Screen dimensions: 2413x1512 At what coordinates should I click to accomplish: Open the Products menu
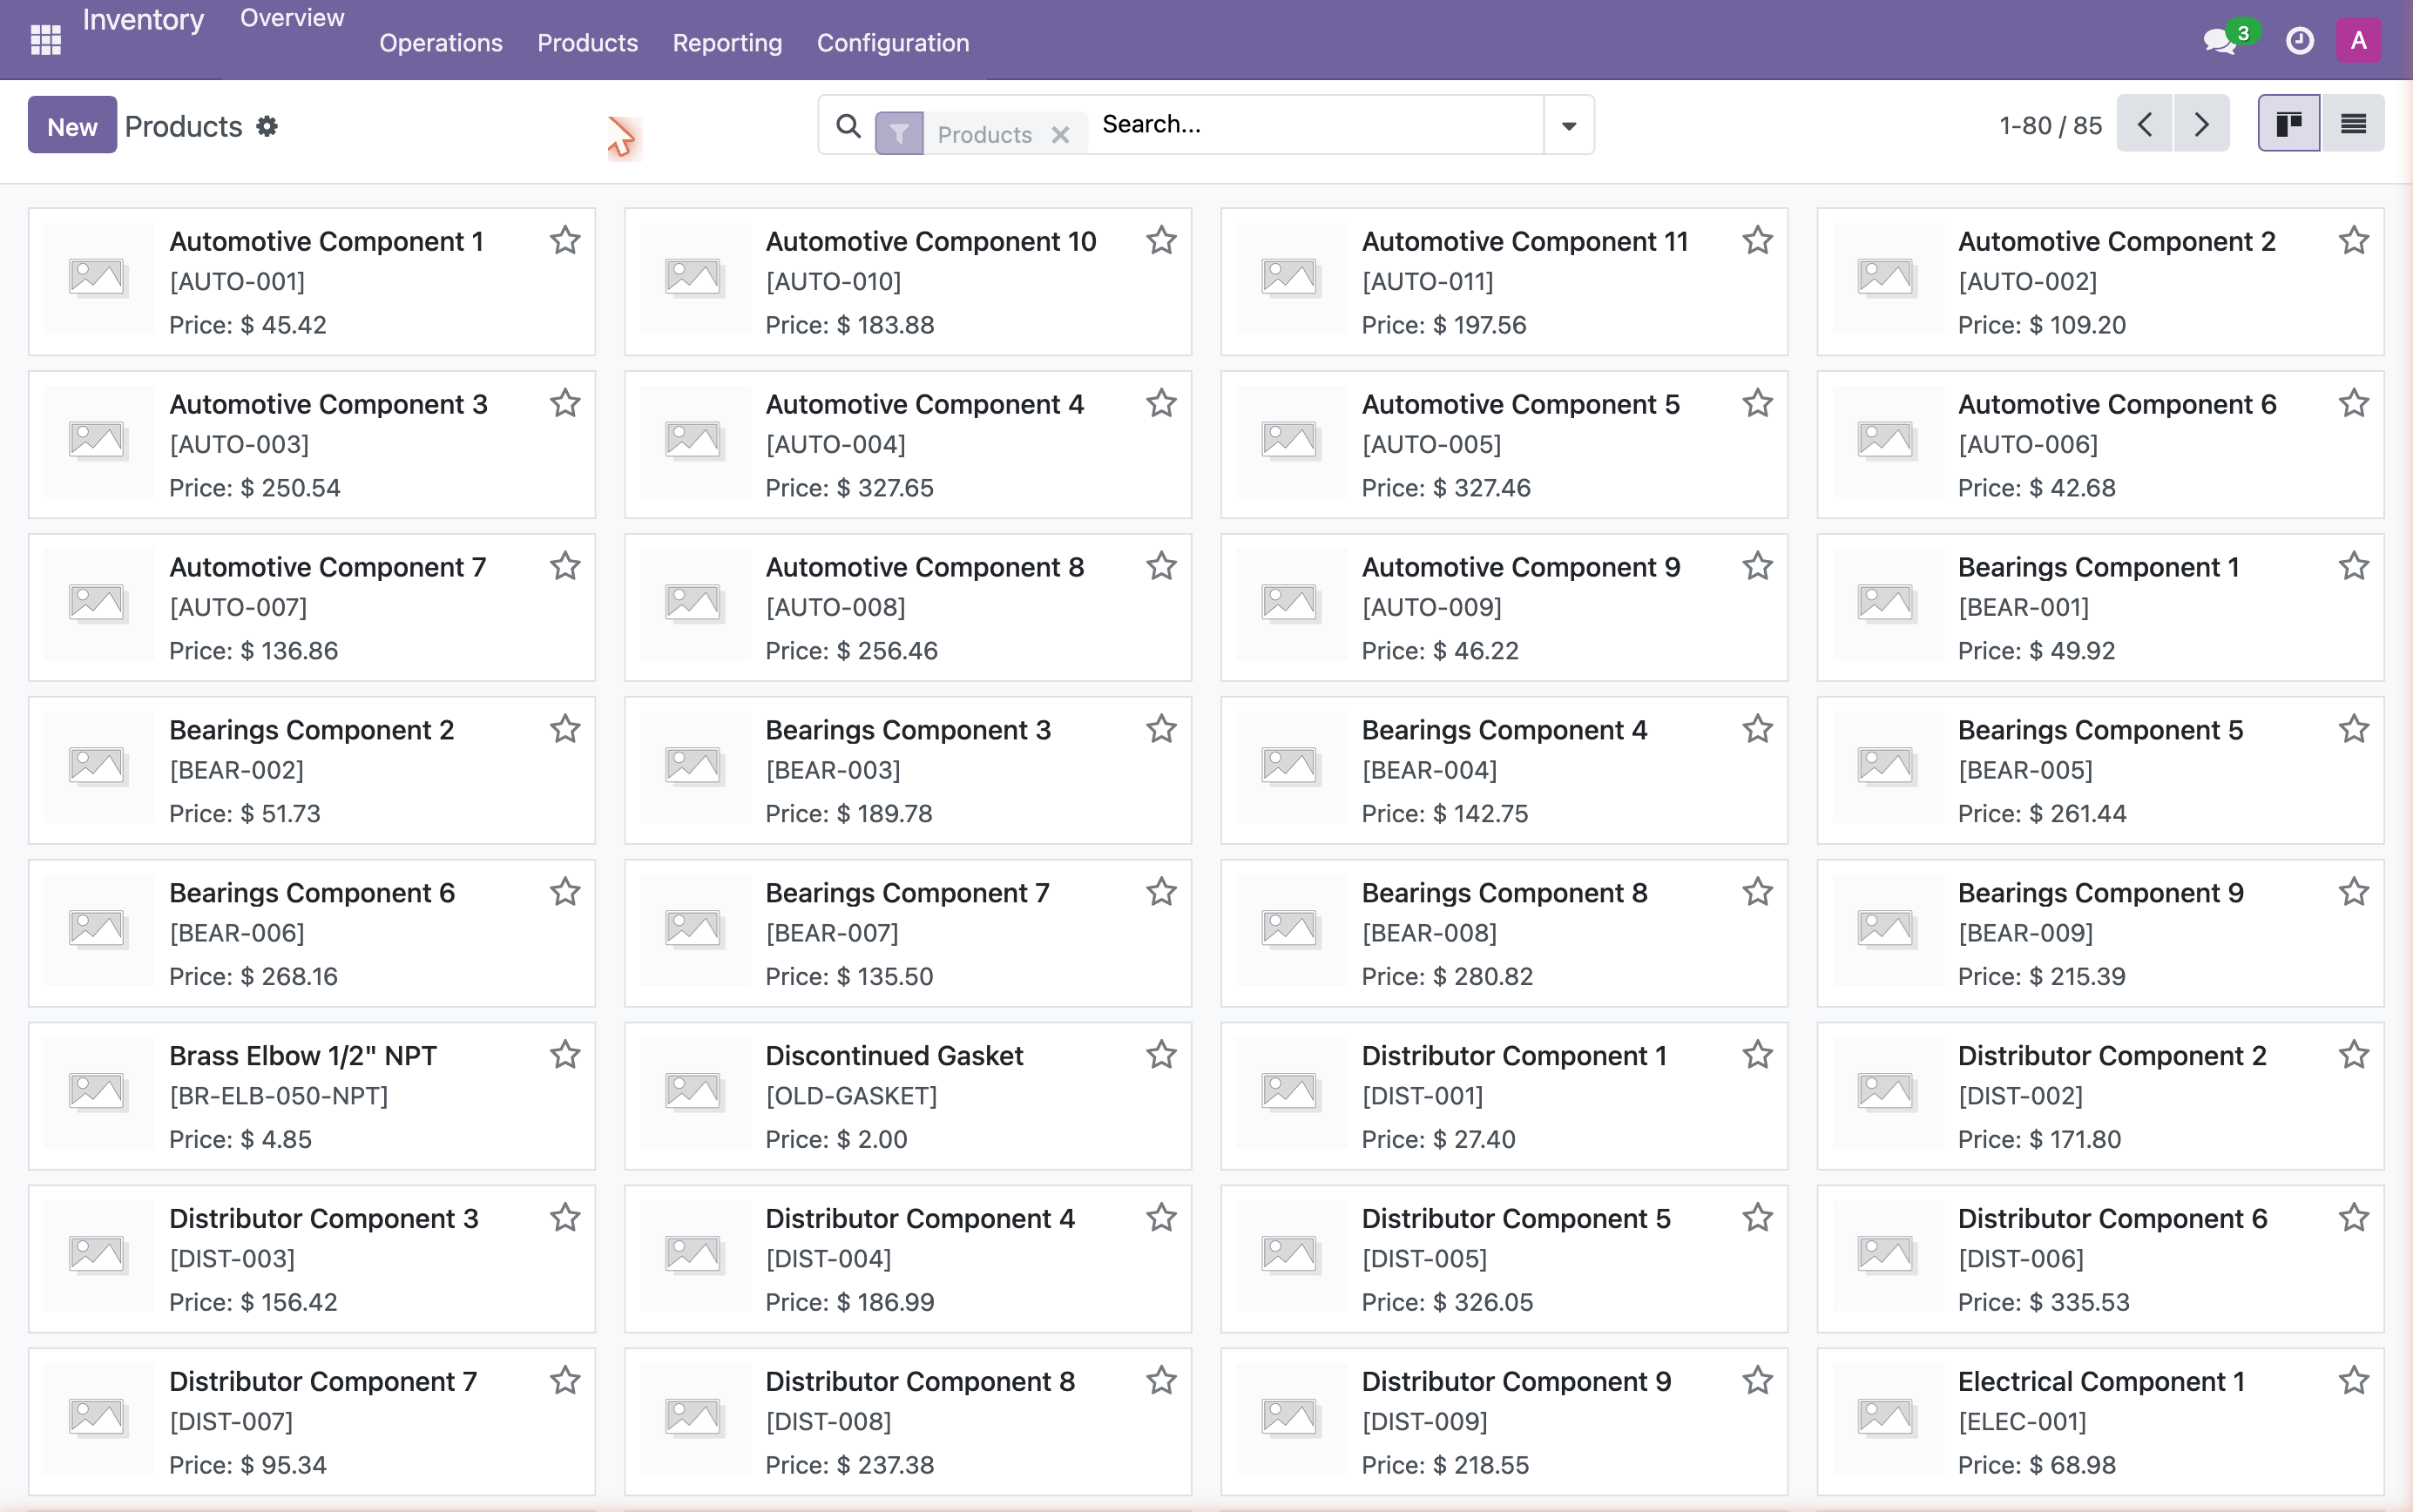pyautogui.click(x=587, y=43)
